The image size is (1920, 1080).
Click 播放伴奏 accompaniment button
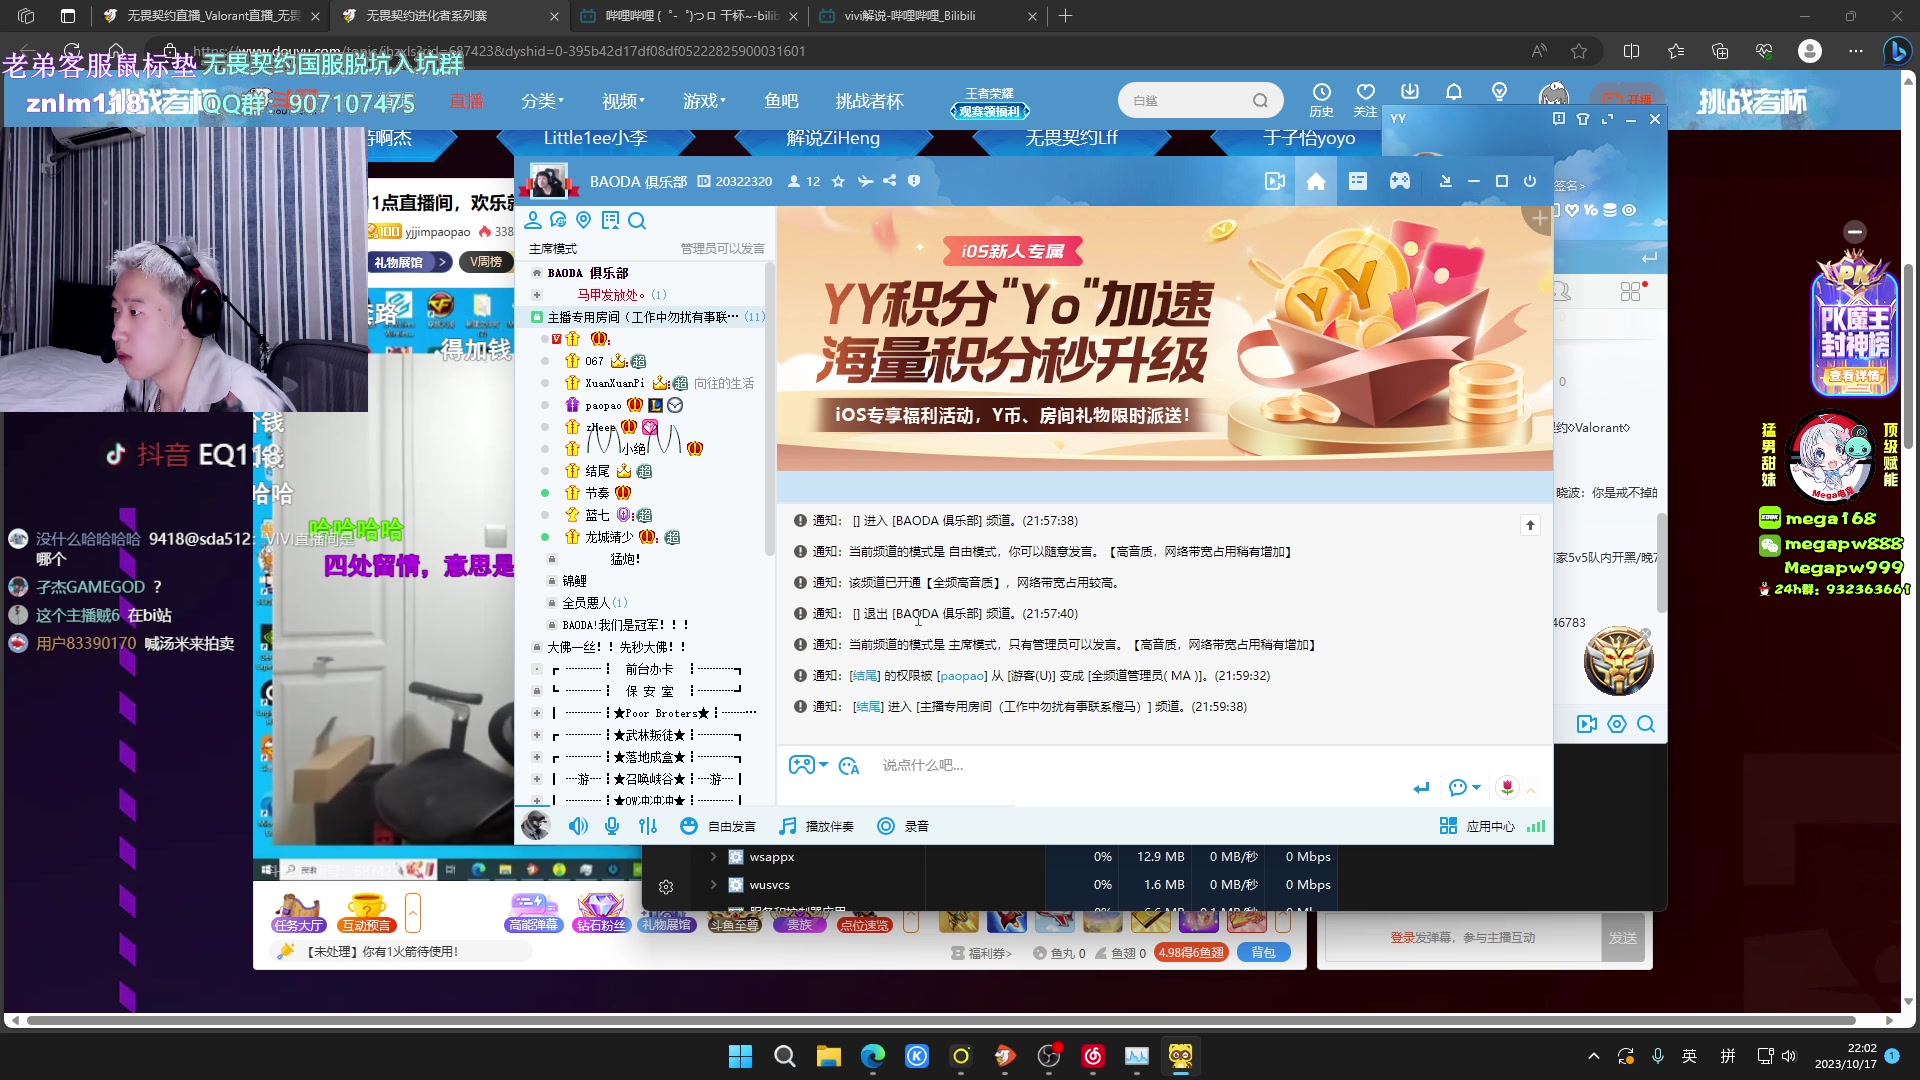(x=817, y=826)
